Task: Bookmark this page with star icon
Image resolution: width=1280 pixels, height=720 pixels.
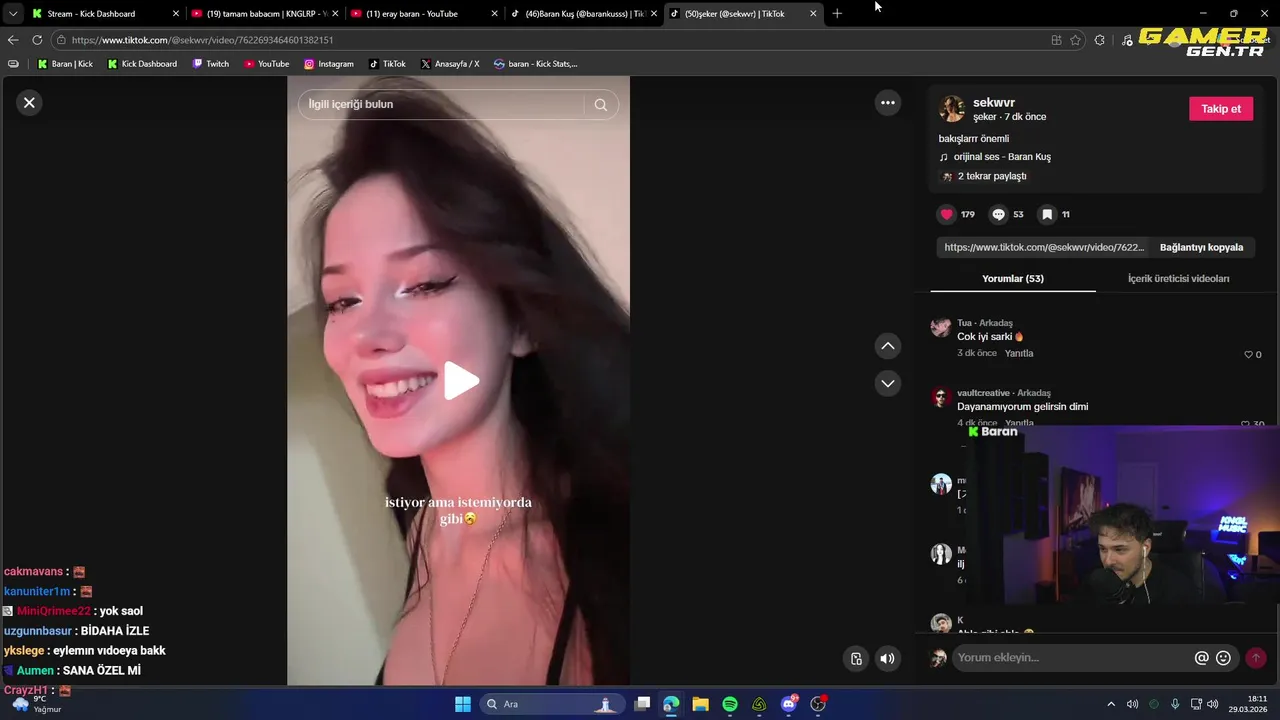Action: (1075, 40)
